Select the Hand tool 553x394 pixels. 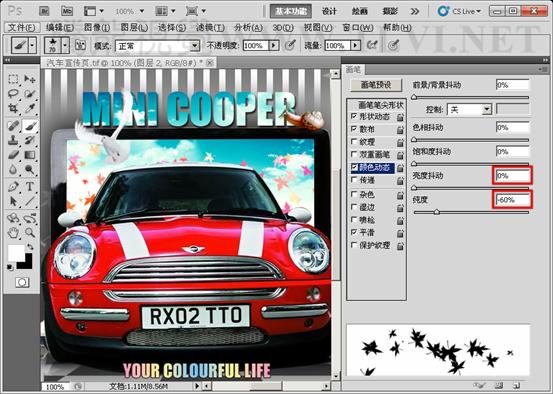tap(13, 233)
